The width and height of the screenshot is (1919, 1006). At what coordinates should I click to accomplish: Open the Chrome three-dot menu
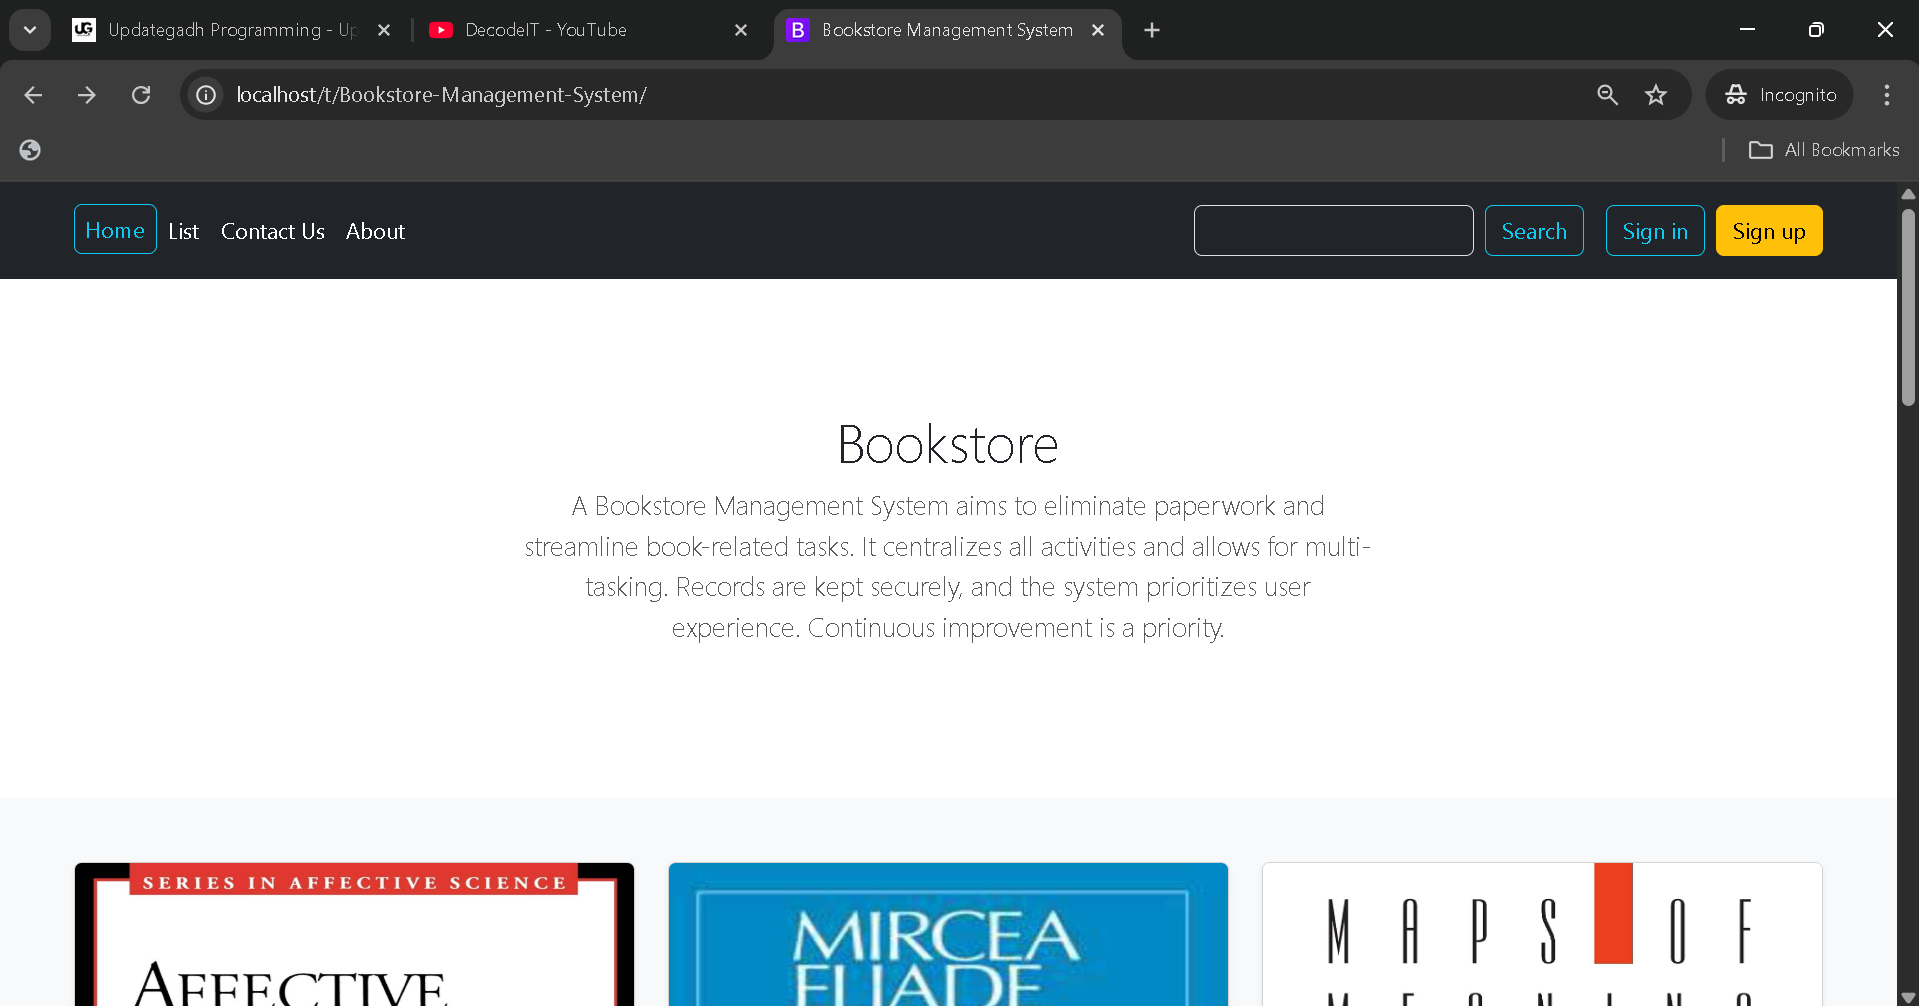tap(1886, 95)
